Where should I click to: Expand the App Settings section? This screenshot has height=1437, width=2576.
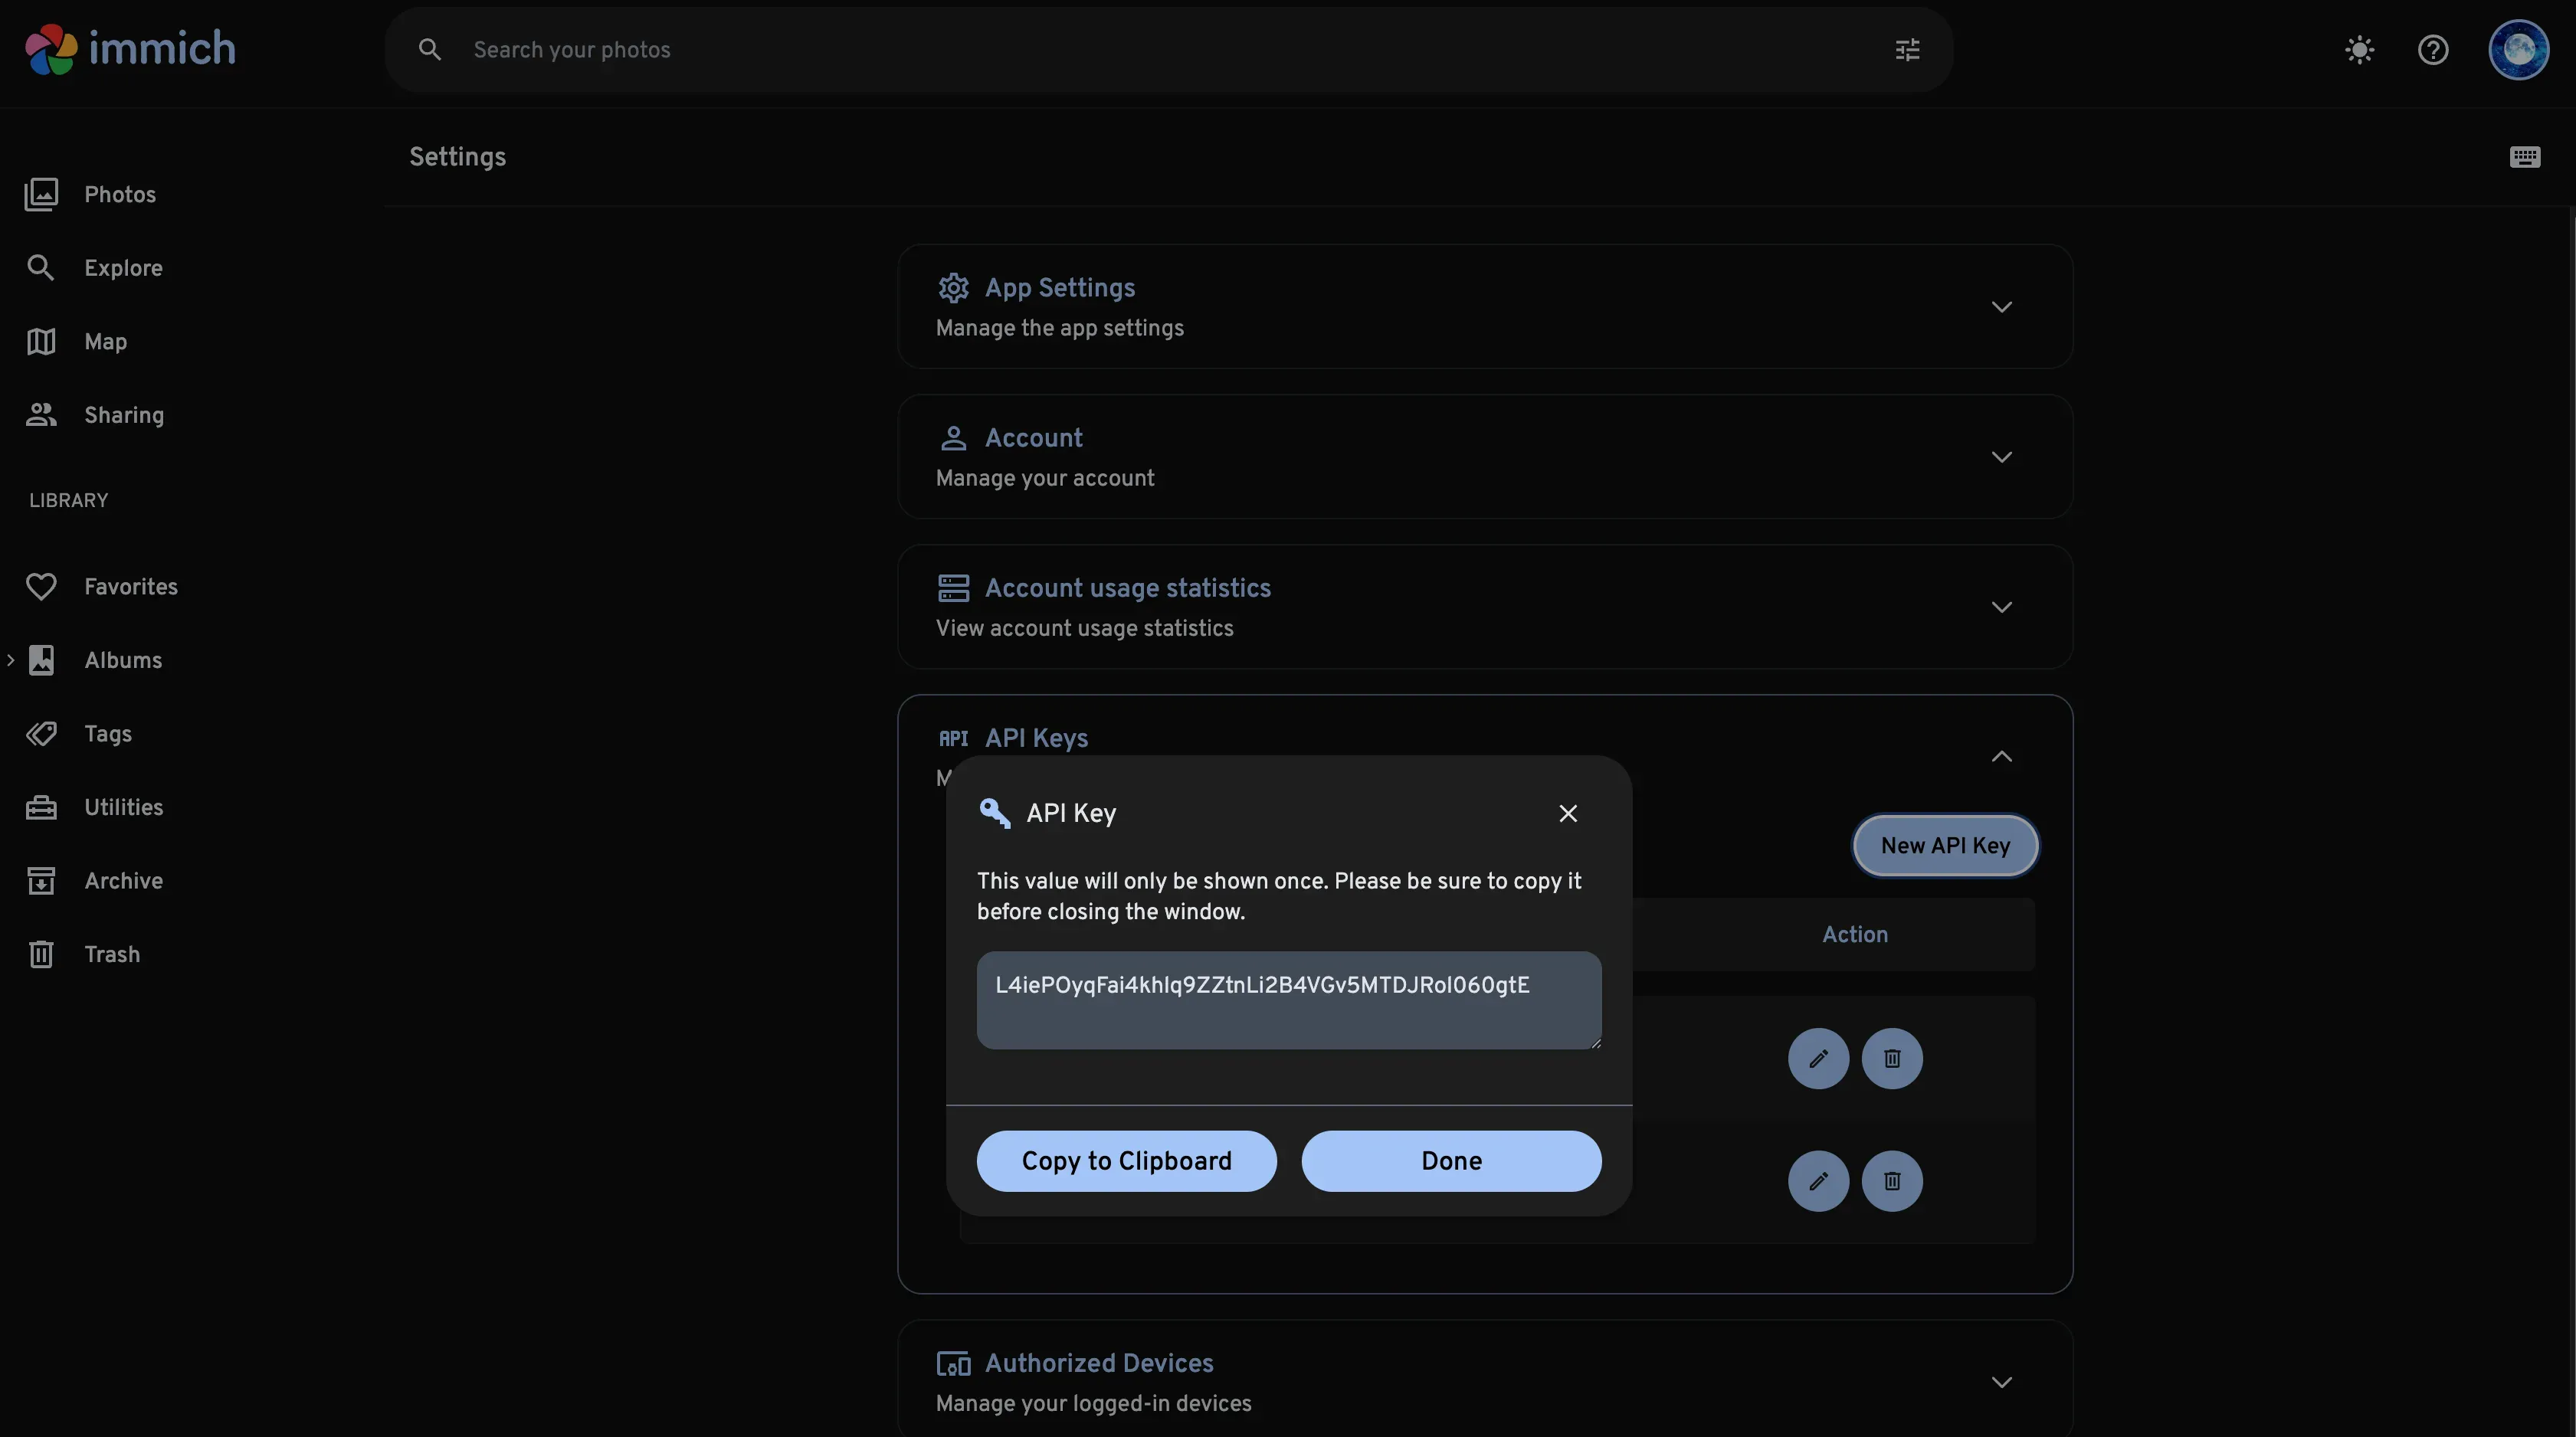click(x=2001, y=307)
